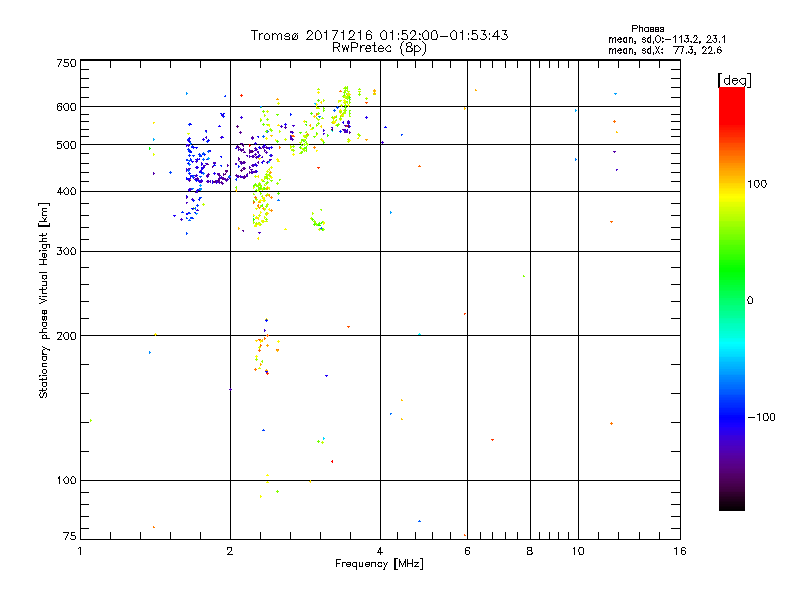This screenshot has width=800, height=600.
Task: Click the x-axis tick label '6'
Action: [467, 551]
